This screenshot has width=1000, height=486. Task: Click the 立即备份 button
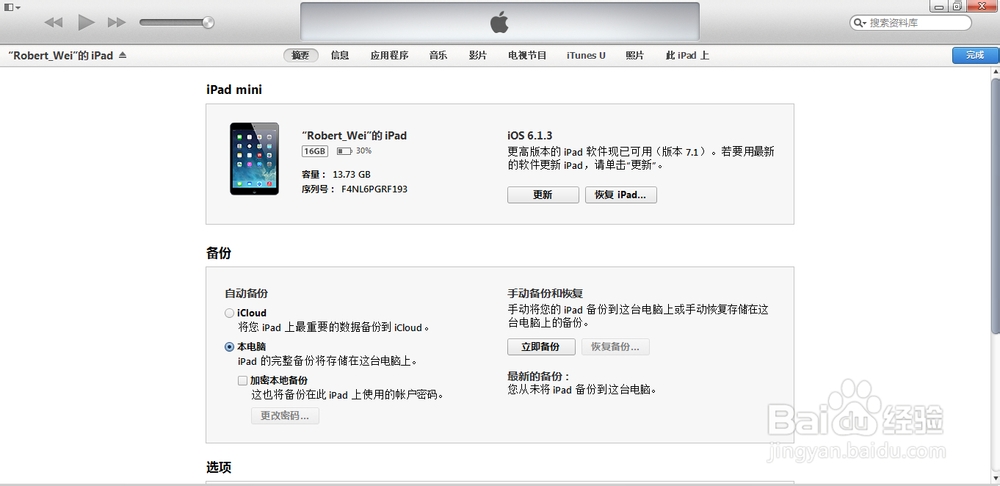tap(541, 347)
